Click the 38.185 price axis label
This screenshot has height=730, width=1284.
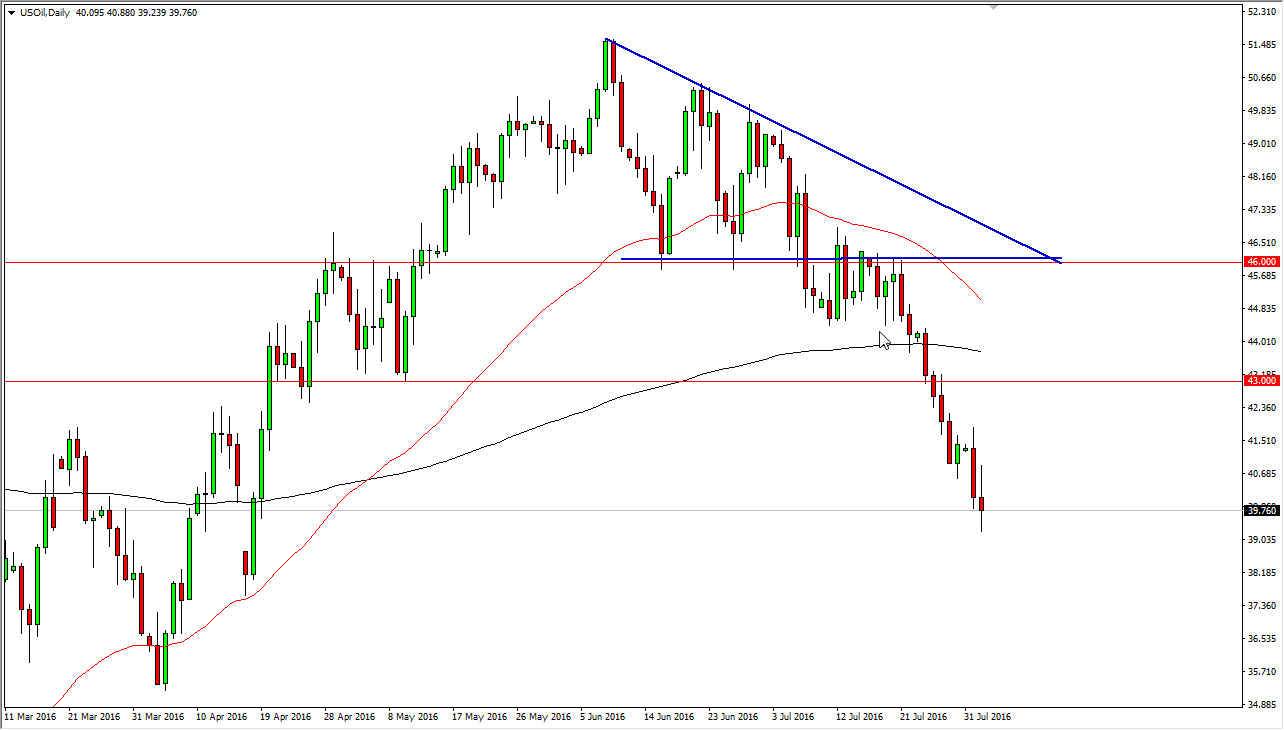(1262, 573)
